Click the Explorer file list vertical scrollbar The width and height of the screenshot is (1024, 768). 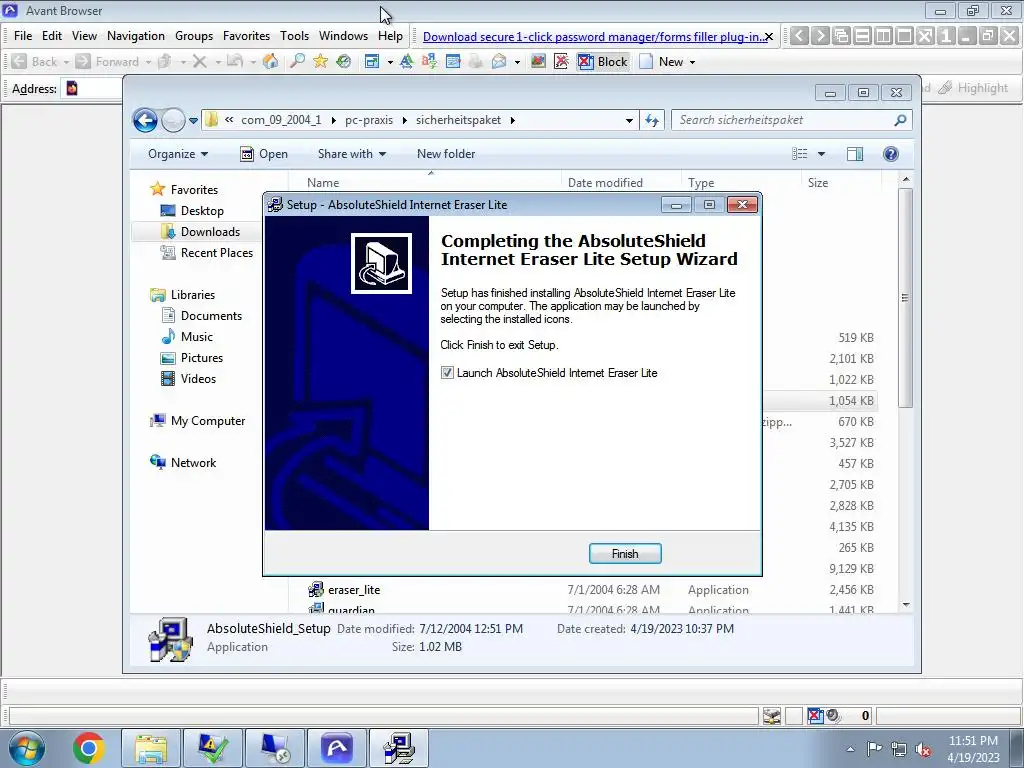click(x=905, y=298)
